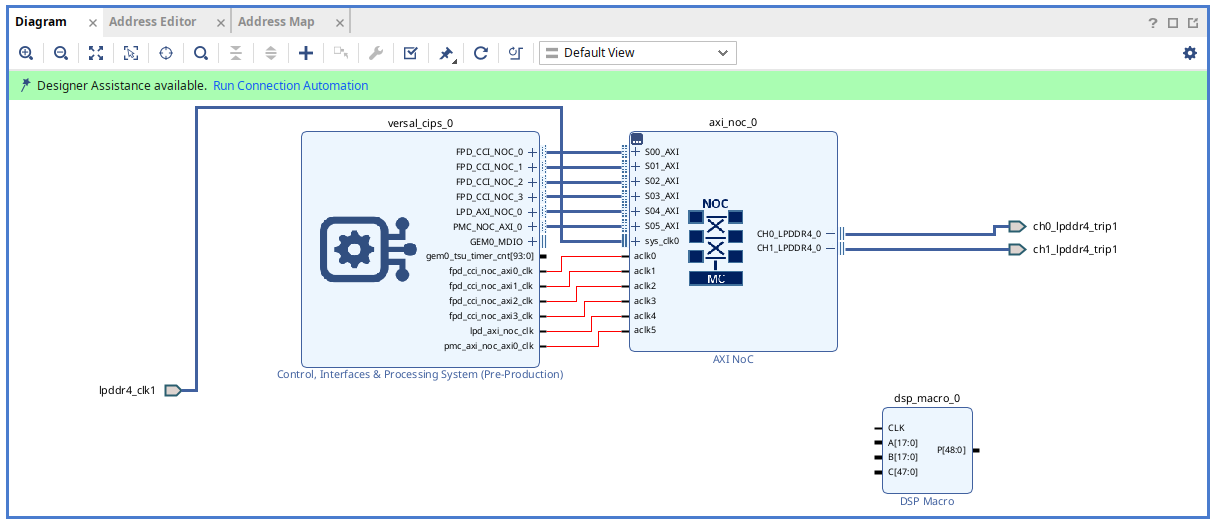The image size is (1213, 524).
Task: Maximize the diagram panel
Action: [x=1173, y=22]
